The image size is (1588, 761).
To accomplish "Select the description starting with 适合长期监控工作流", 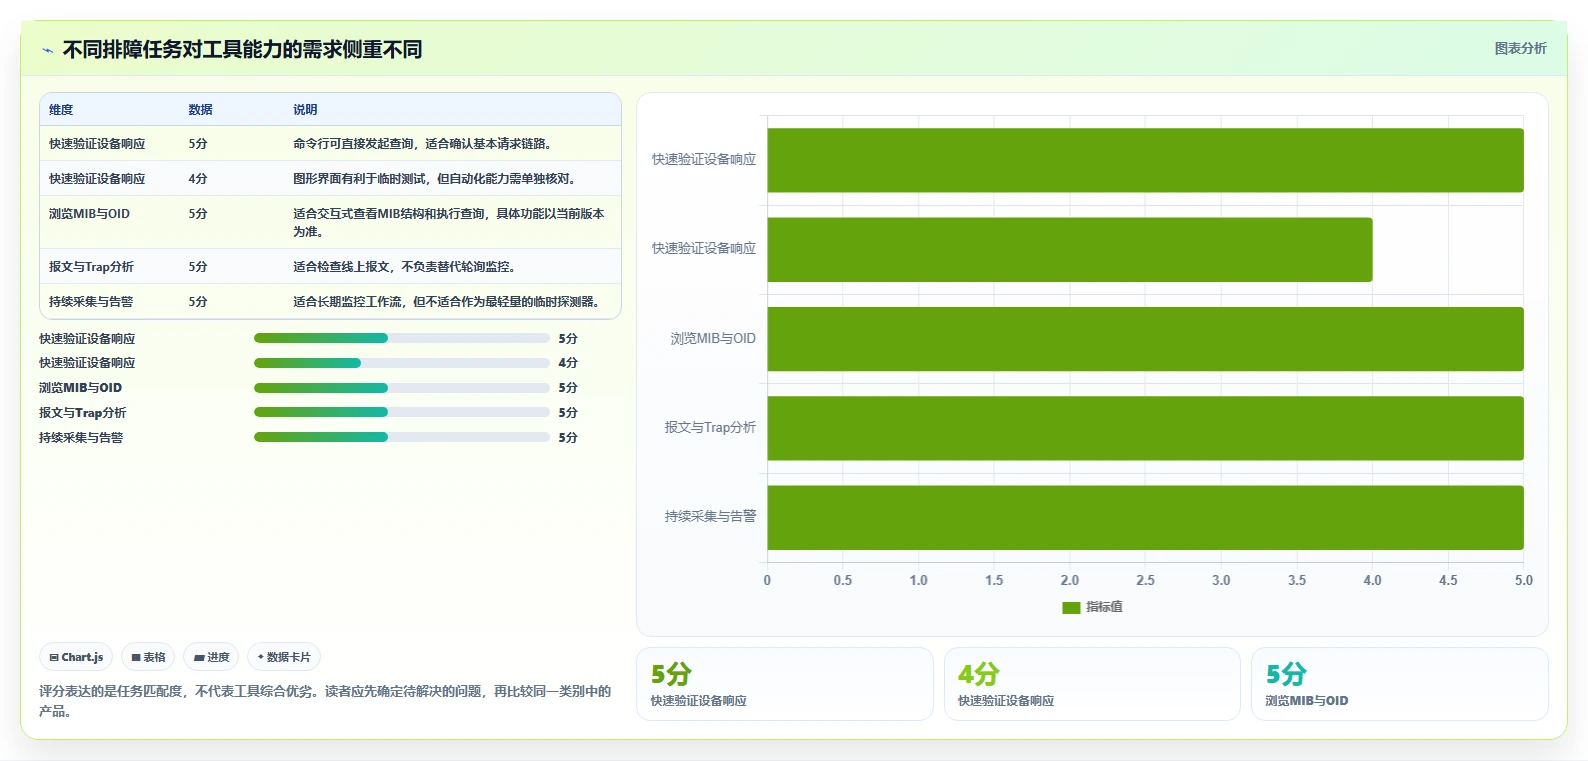I will (x=446, y=302).
